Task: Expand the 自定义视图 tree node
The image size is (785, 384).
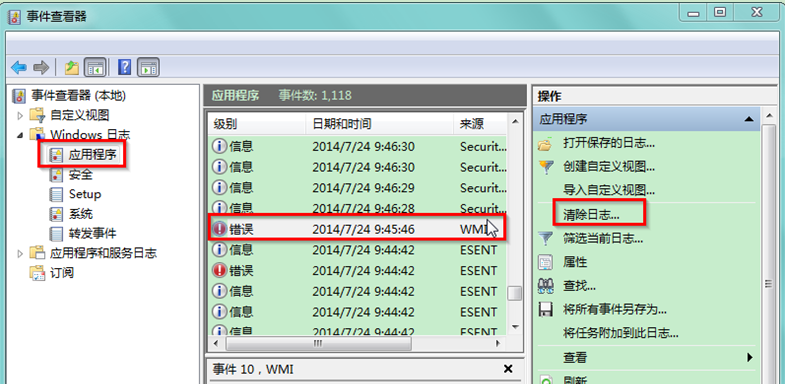Action: pos(20,116)
